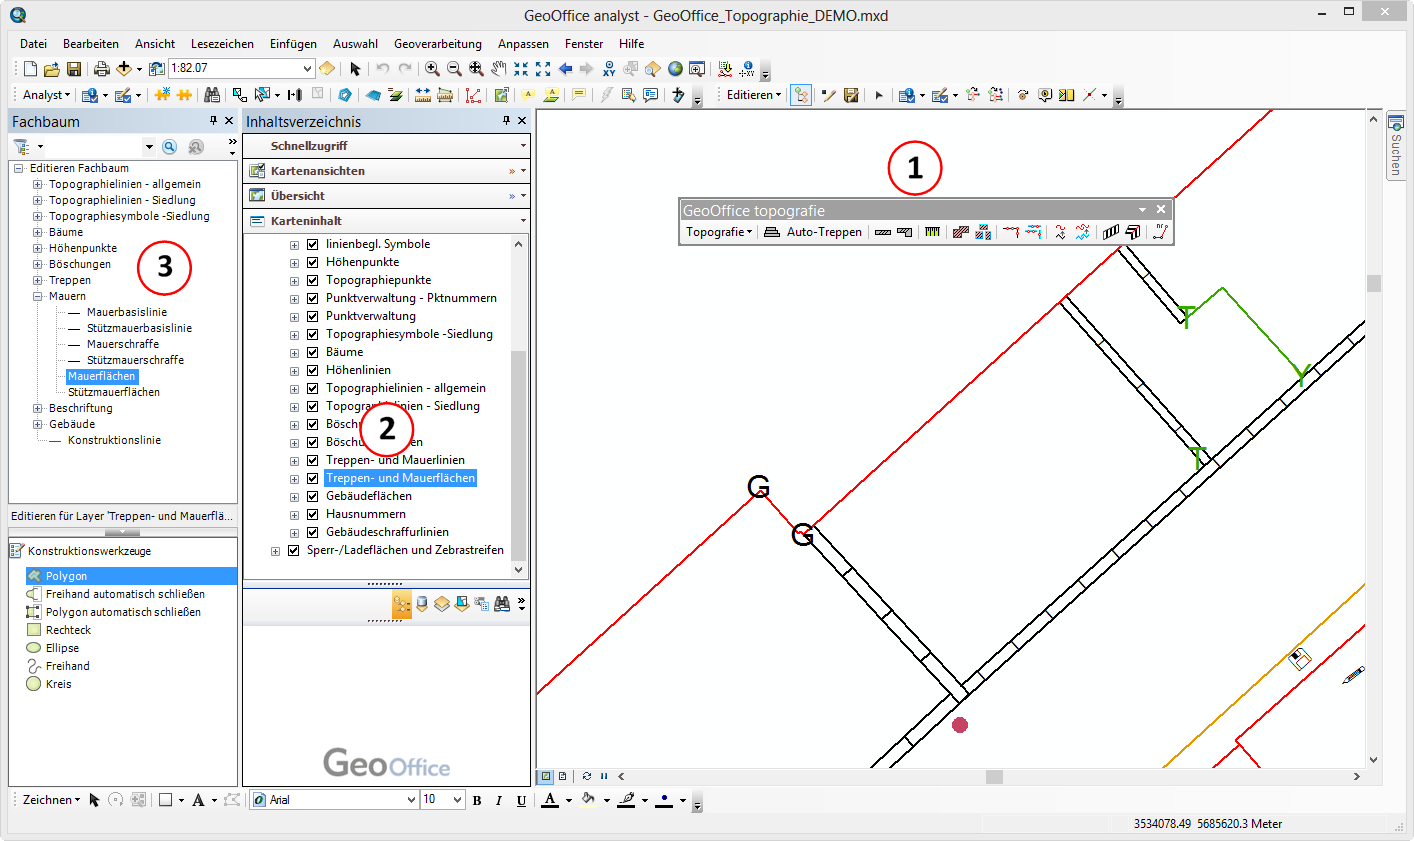
Task: Click the Go Back to Previous Extent arrow
Action: pyautogui.click(x=565, y=69)
